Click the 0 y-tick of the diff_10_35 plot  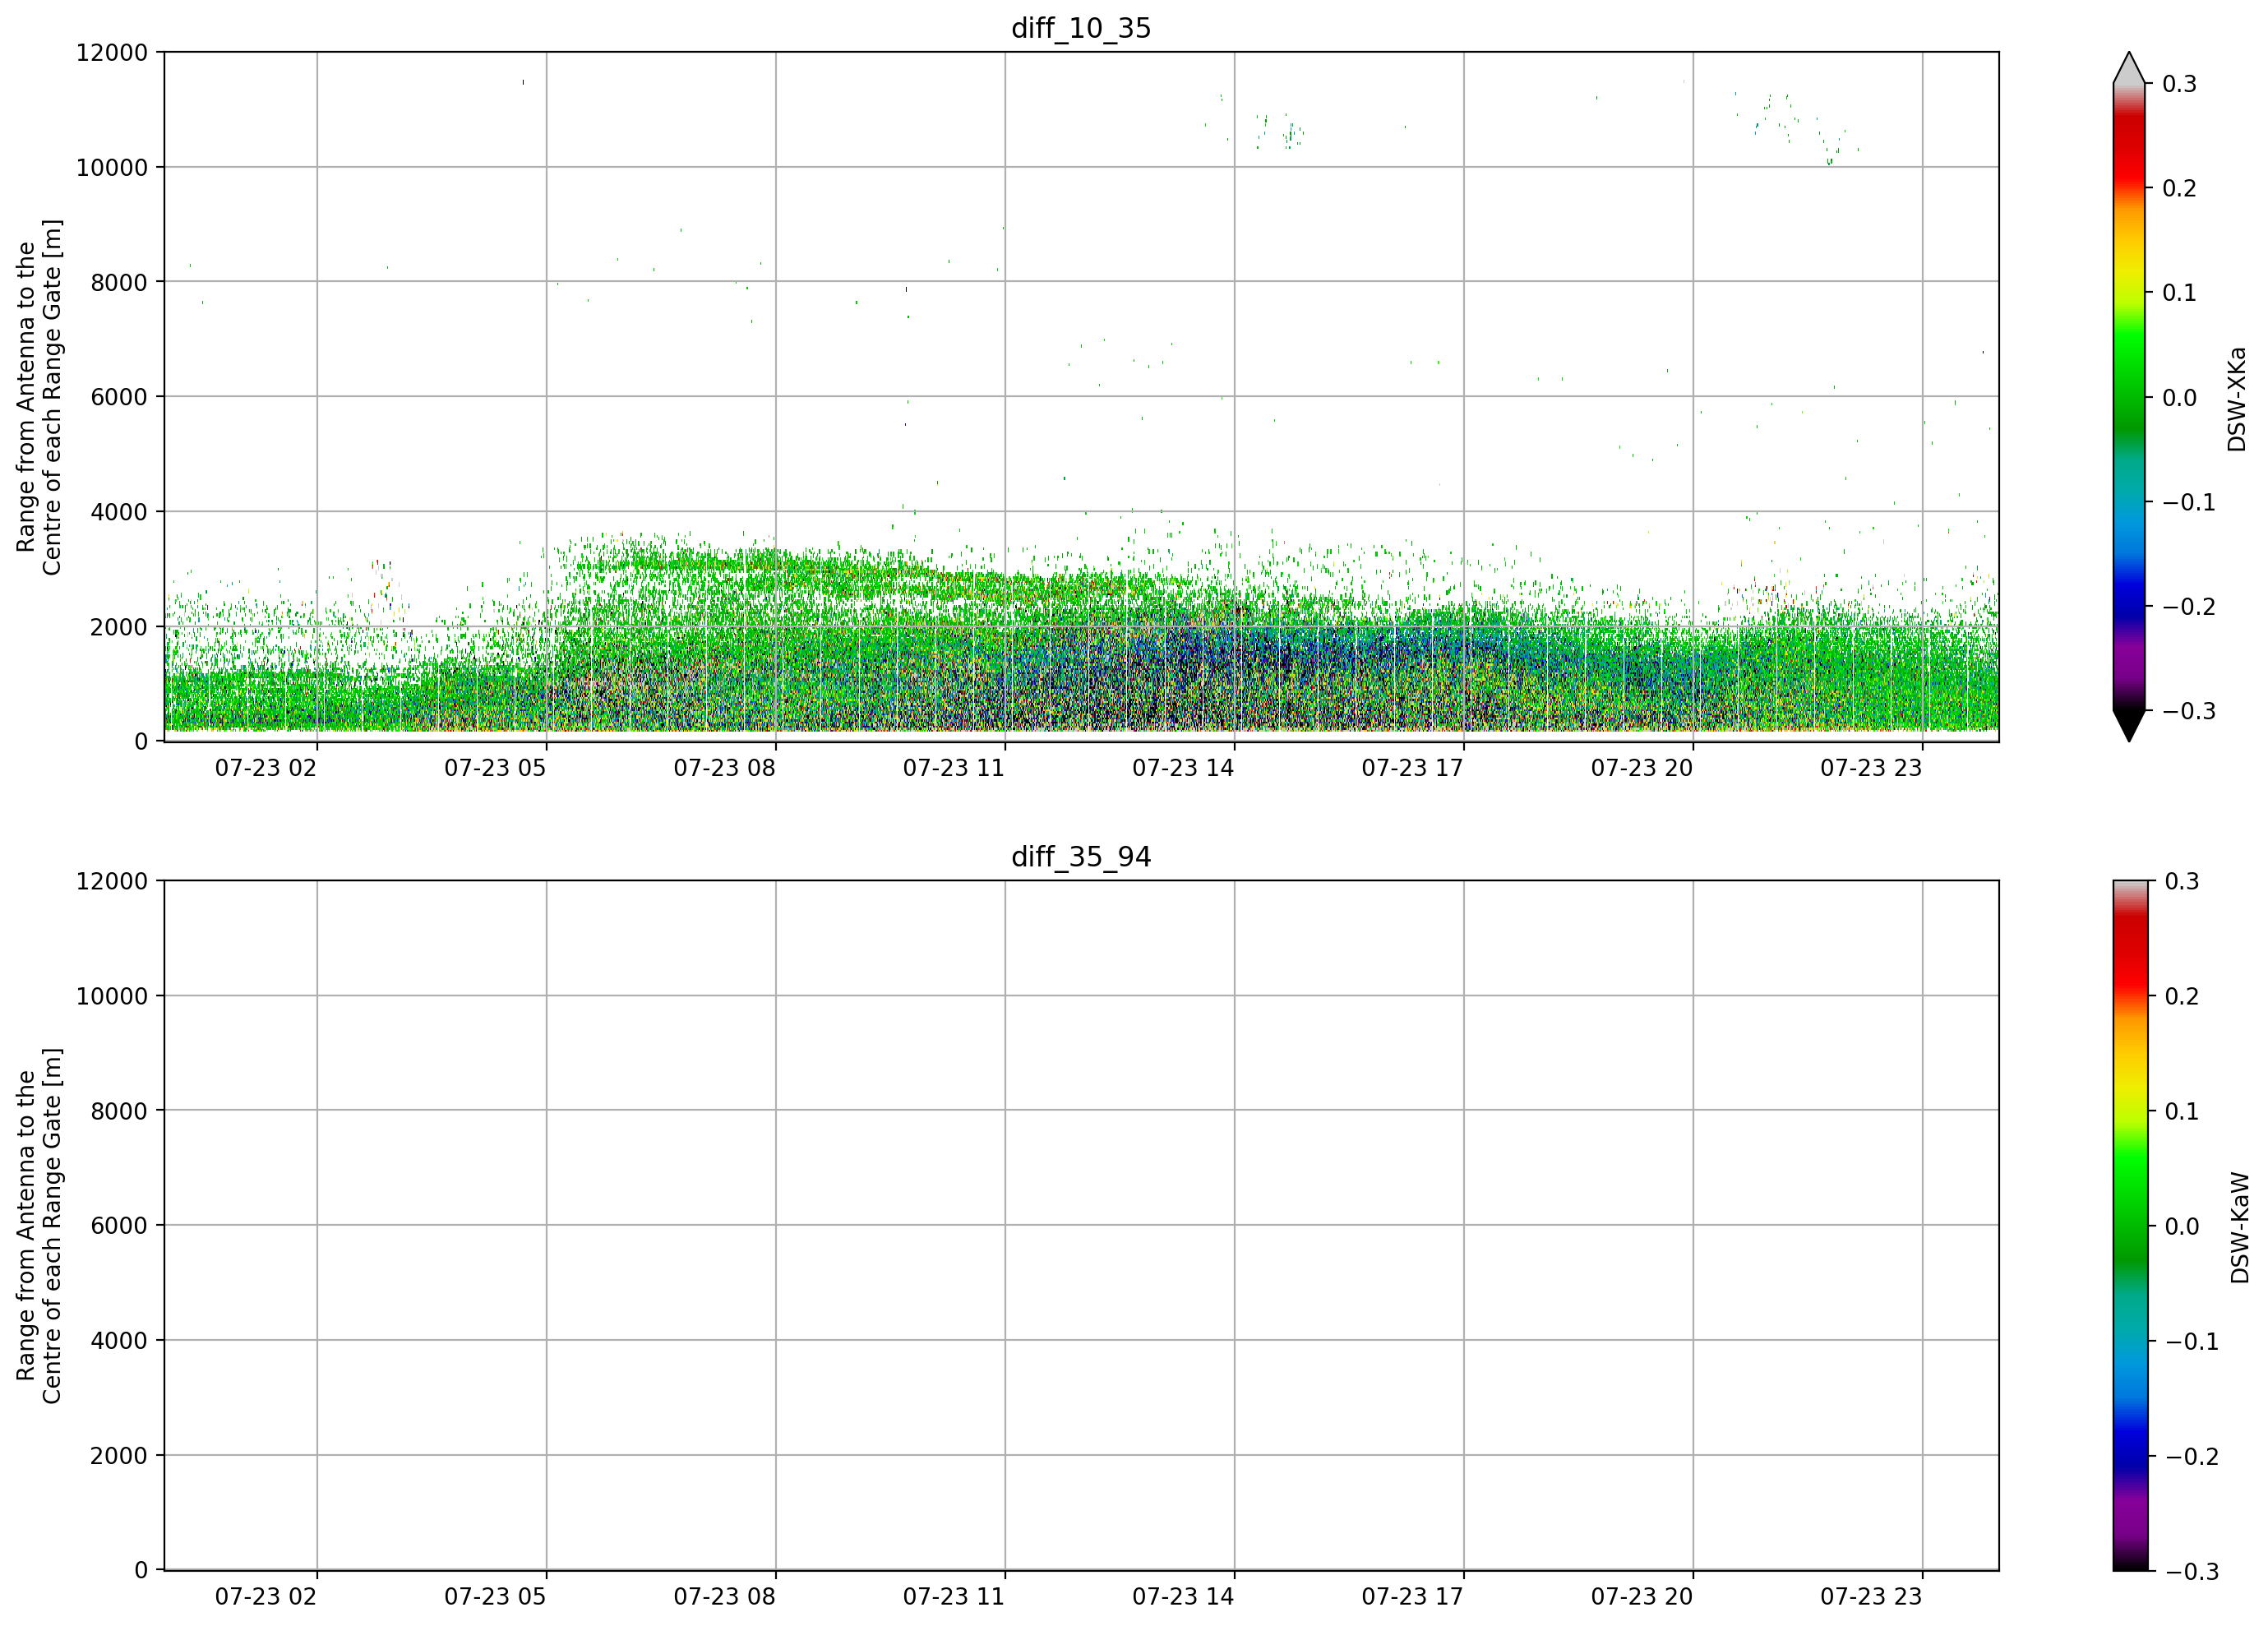coord(141,742)
